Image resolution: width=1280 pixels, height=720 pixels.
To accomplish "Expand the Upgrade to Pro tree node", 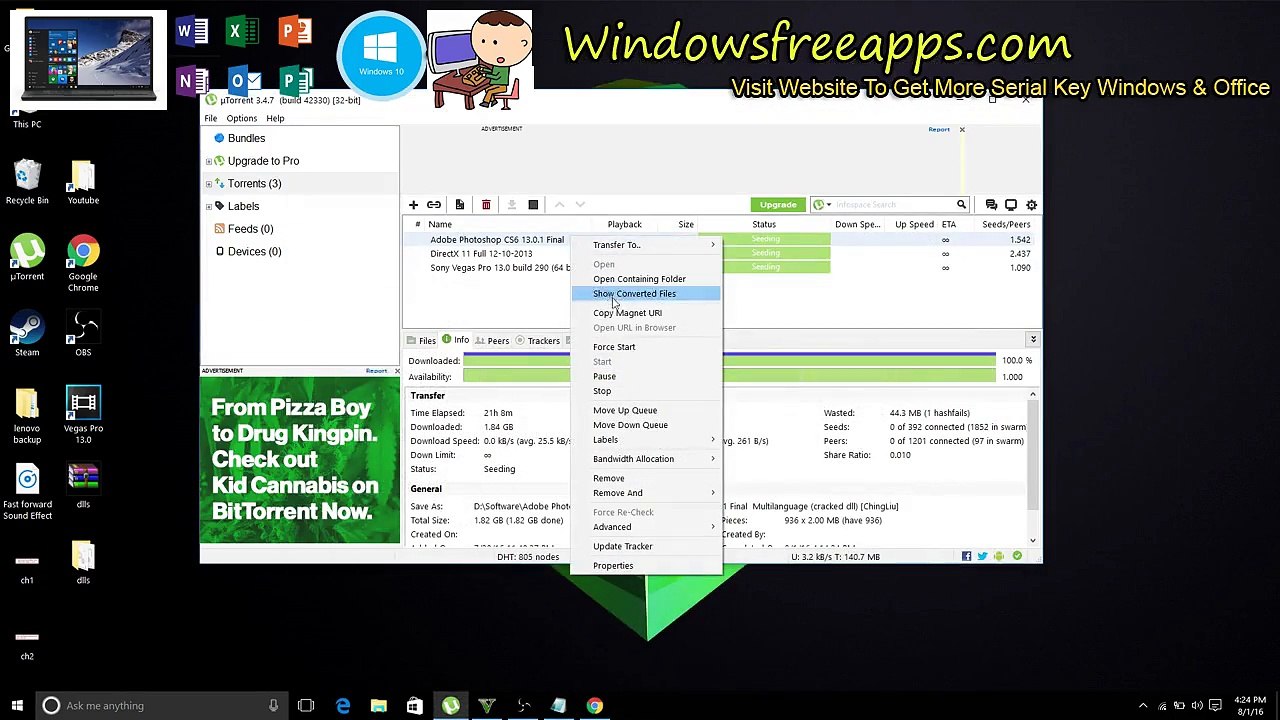I will click(x=209, y=161).
